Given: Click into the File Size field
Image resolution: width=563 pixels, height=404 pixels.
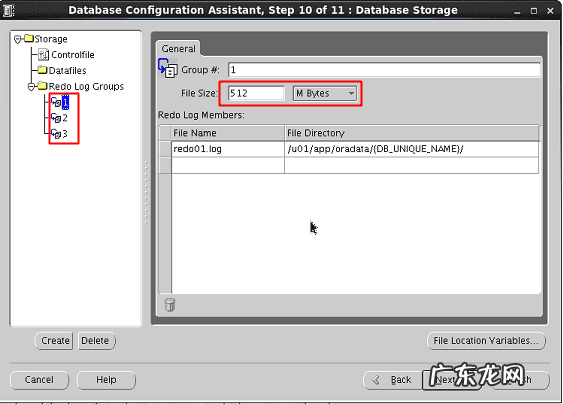Looking at the screenshot, I should [256, 93].
